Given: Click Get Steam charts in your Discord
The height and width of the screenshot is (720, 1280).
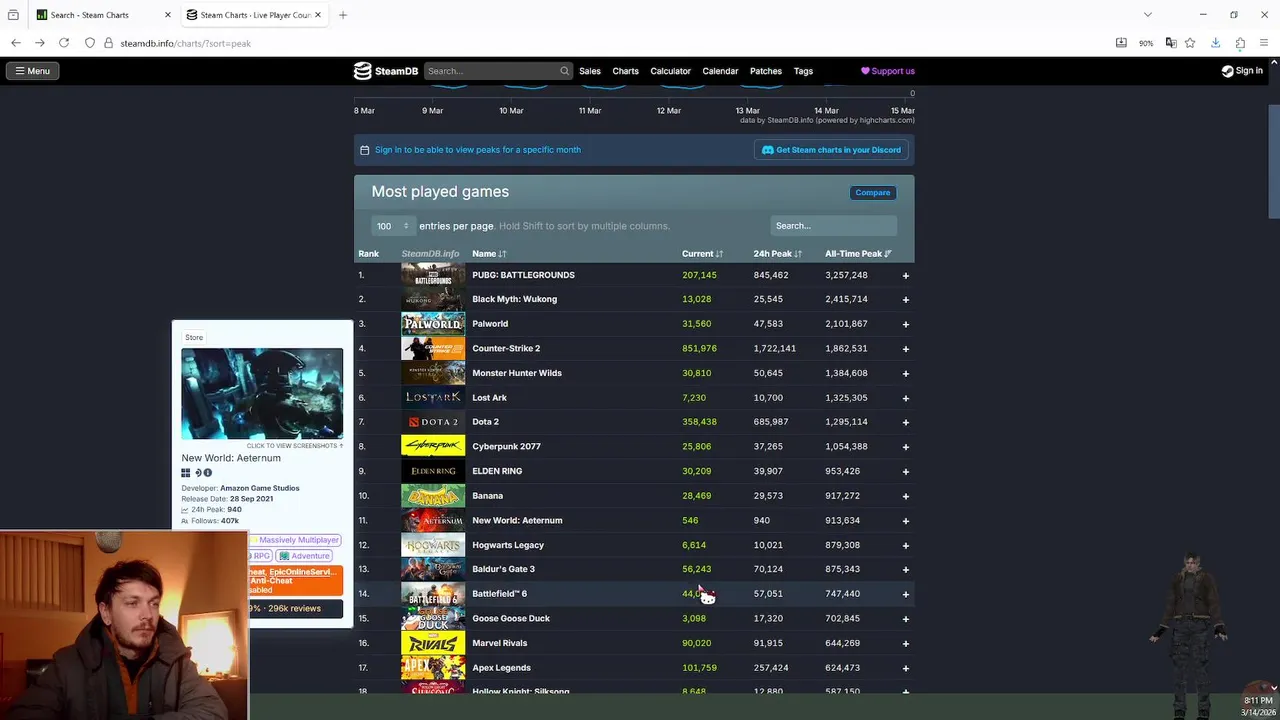Looking at the screenshot, I should tap(831, 150).
